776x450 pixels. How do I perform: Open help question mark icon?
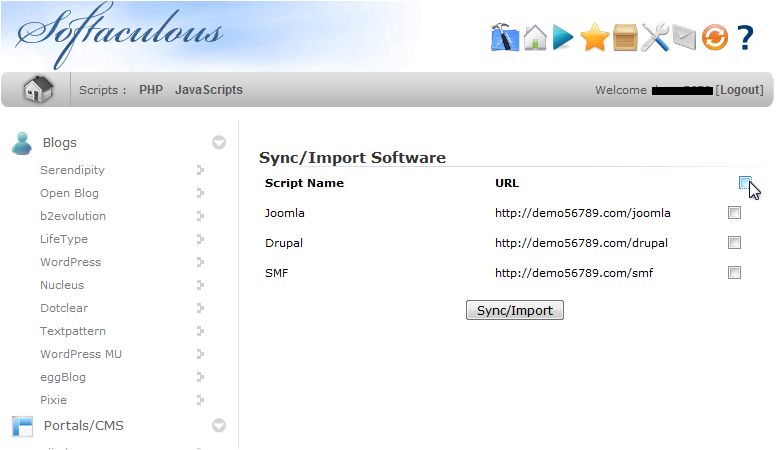(x=745, y=38)
